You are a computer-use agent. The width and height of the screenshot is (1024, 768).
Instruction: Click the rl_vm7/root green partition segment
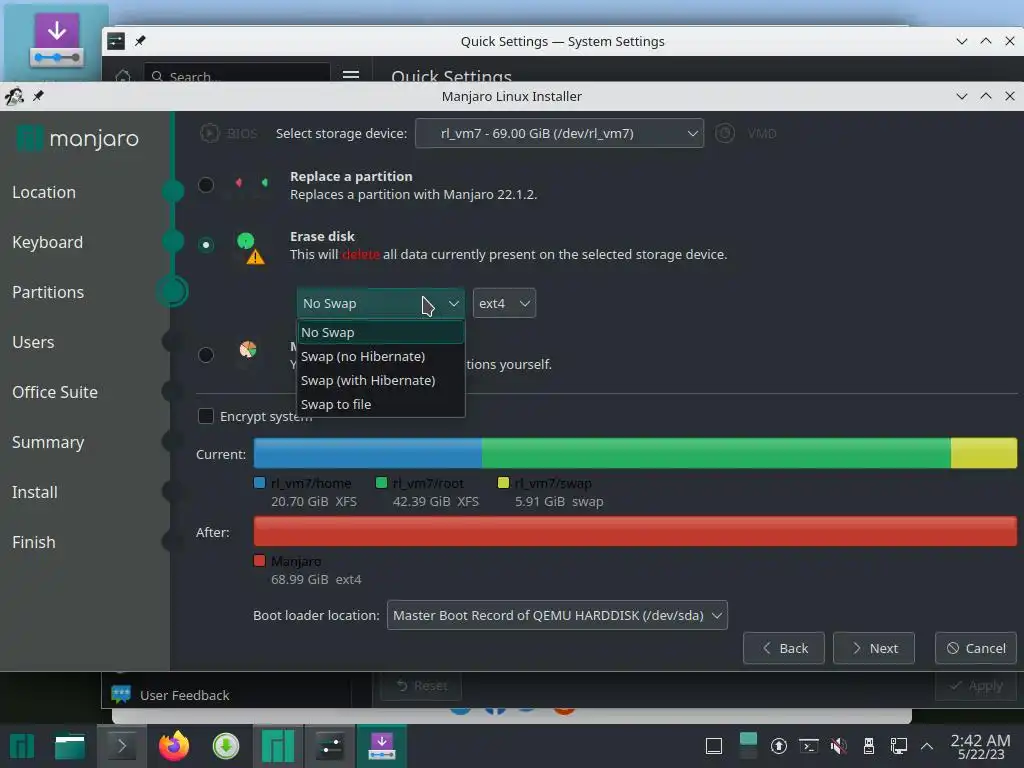(x=716, y=453)
